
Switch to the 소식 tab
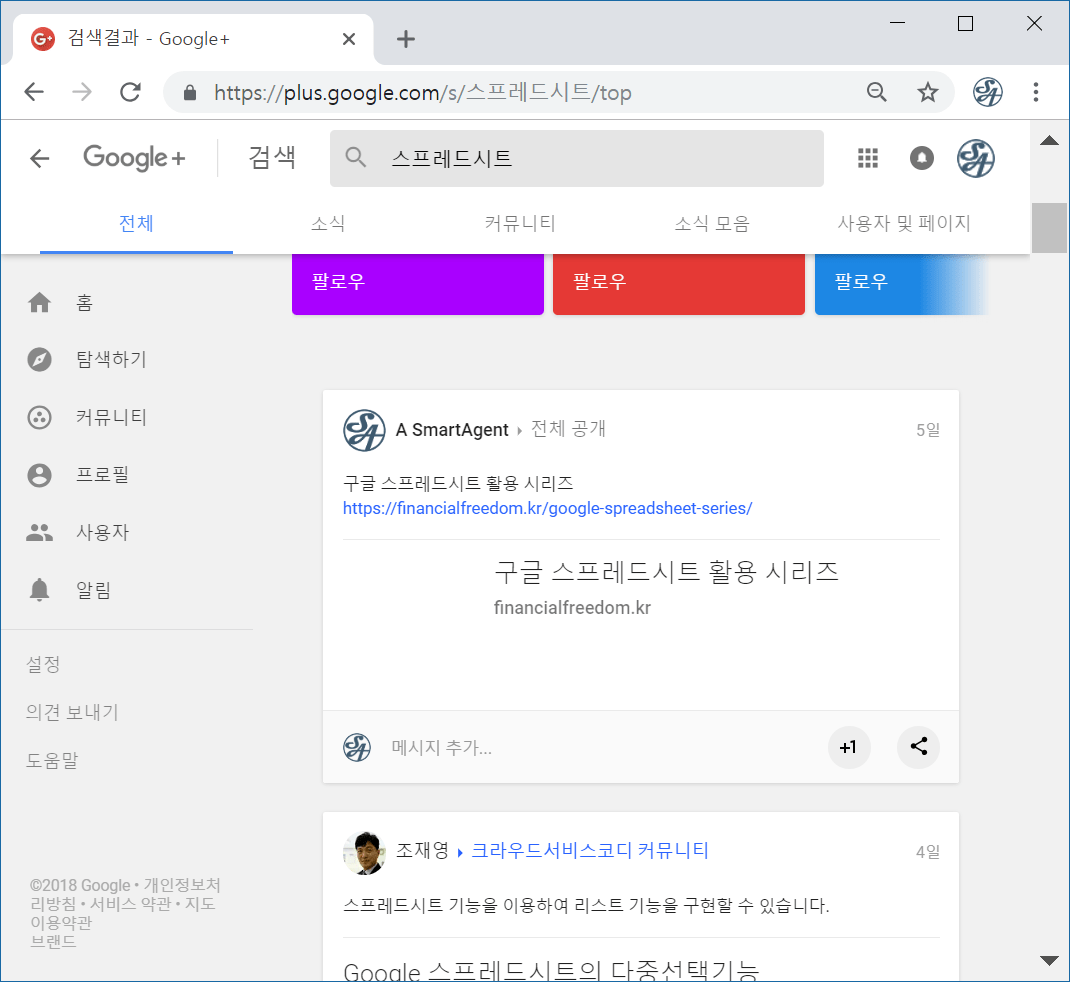328,224
